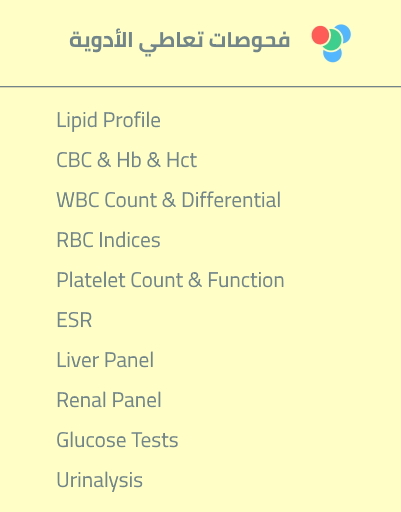Open the Liver Panel item

105,360
